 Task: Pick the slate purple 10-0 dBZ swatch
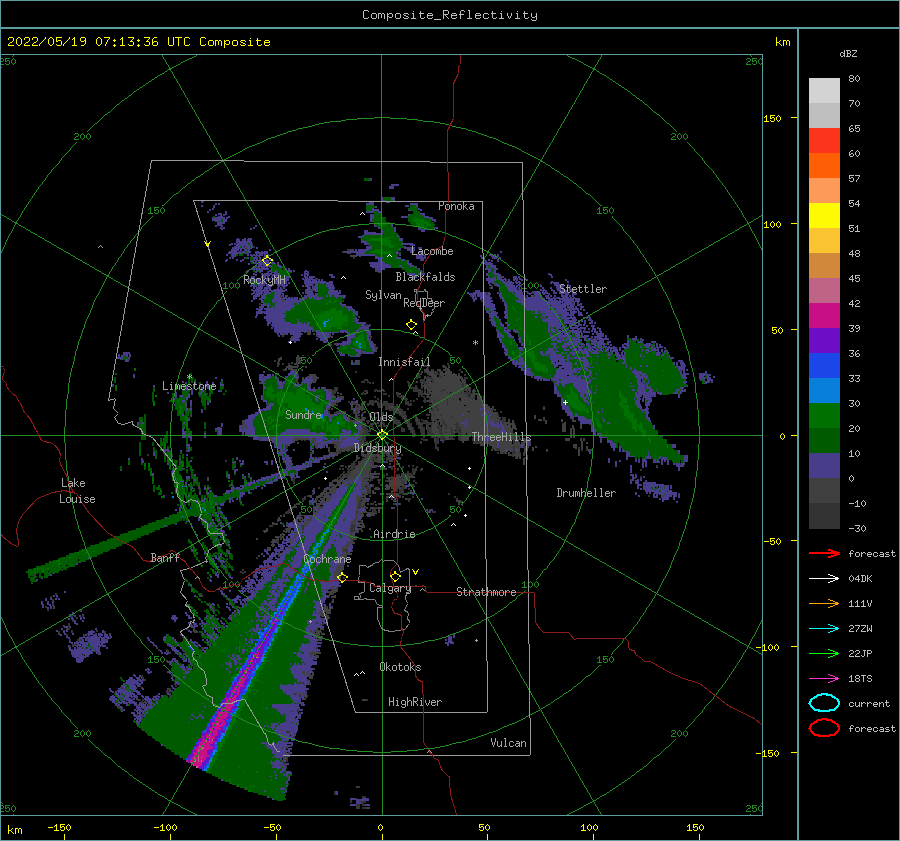tap(824, 466)
